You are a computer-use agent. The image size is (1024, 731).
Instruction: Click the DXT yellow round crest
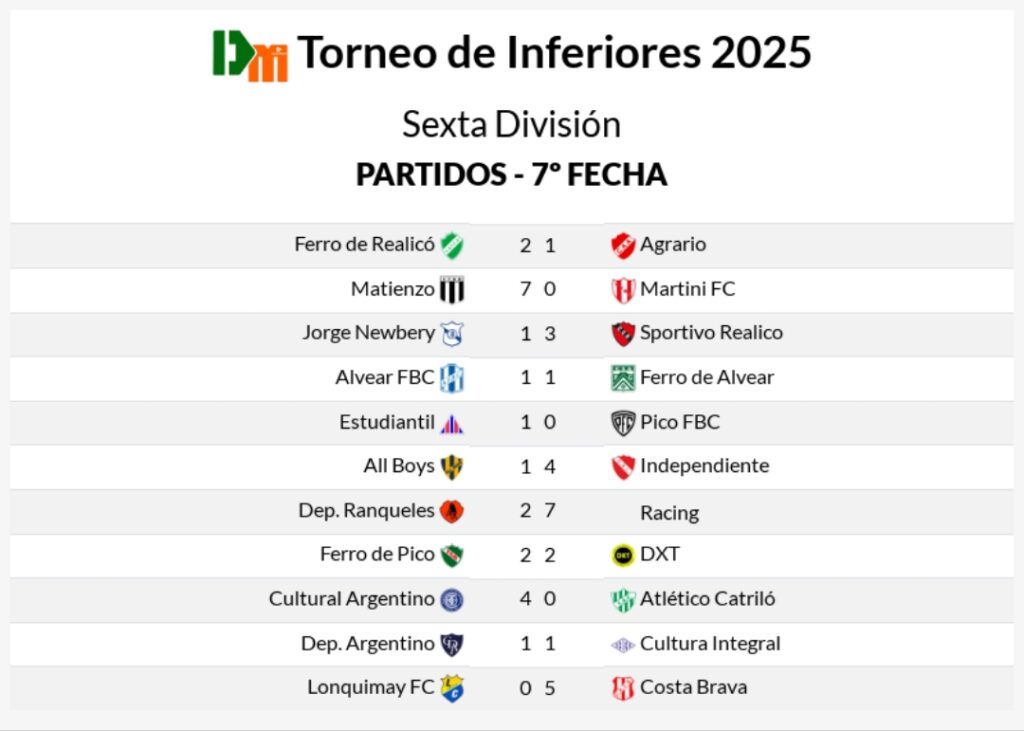click(623, 555)
